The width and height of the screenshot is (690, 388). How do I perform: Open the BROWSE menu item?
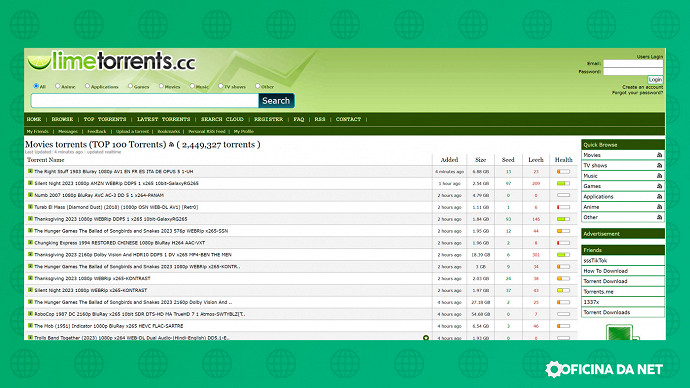click(62, 119)
